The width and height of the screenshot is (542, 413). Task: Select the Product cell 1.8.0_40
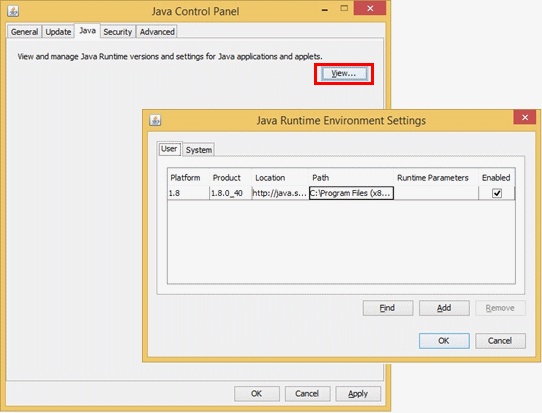click(x=231, y=193)
